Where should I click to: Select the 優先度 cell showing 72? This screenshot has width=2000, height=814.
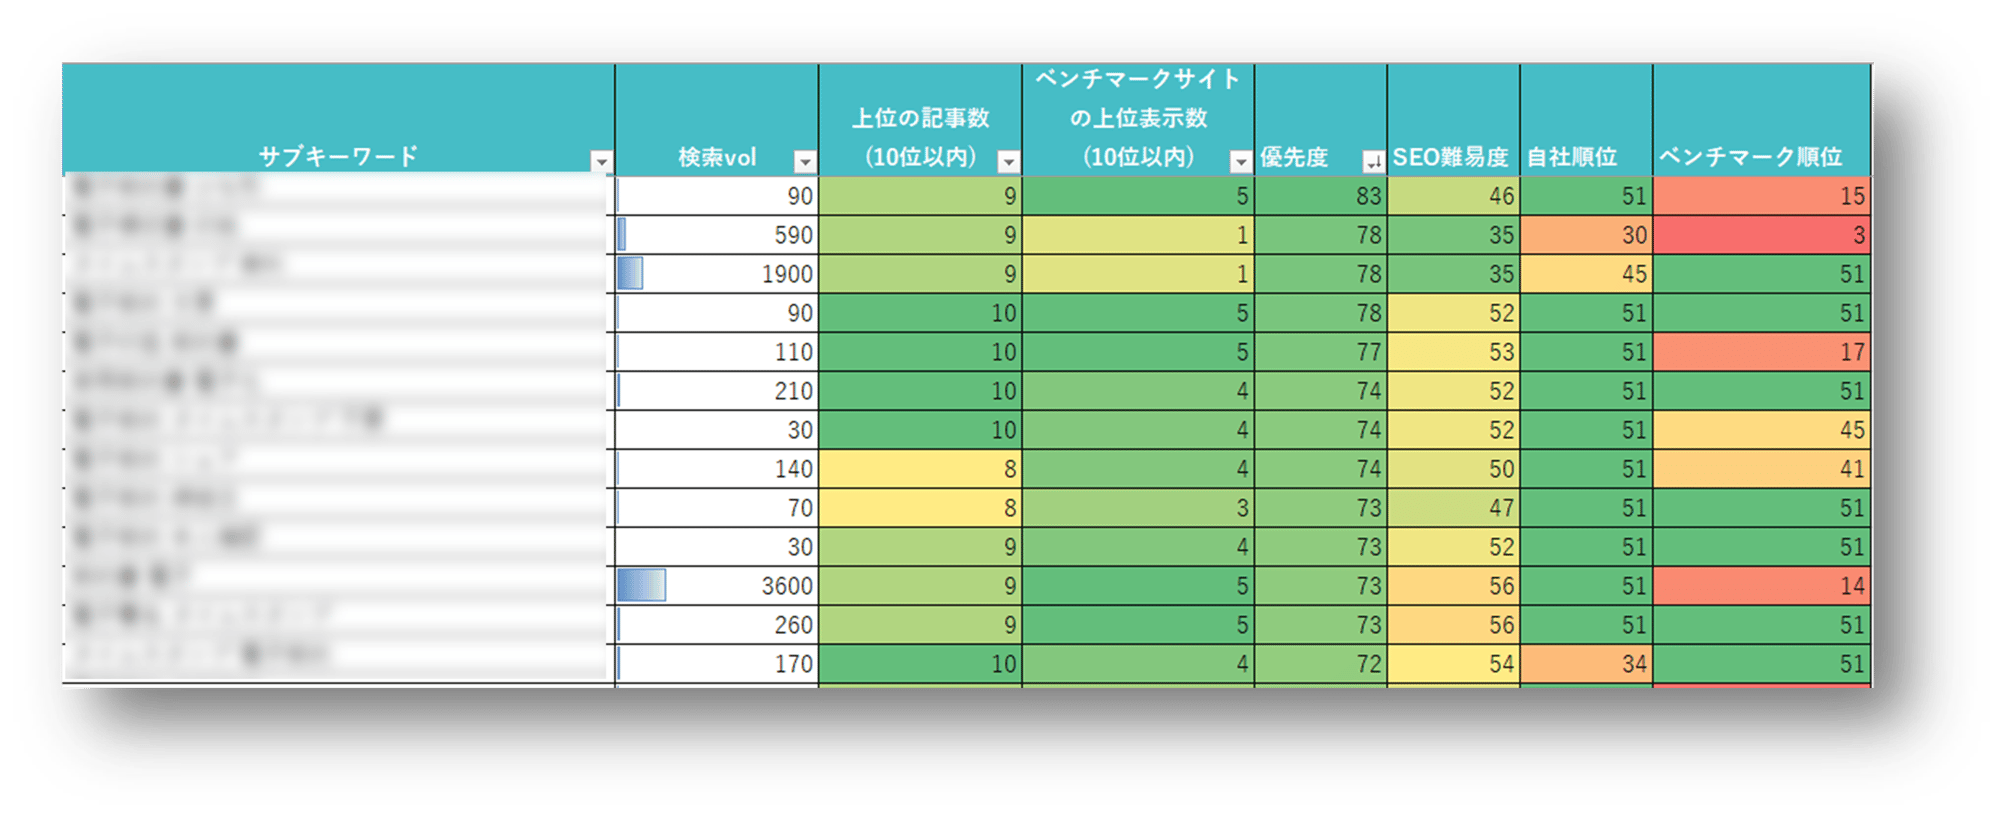[1321, 664]
